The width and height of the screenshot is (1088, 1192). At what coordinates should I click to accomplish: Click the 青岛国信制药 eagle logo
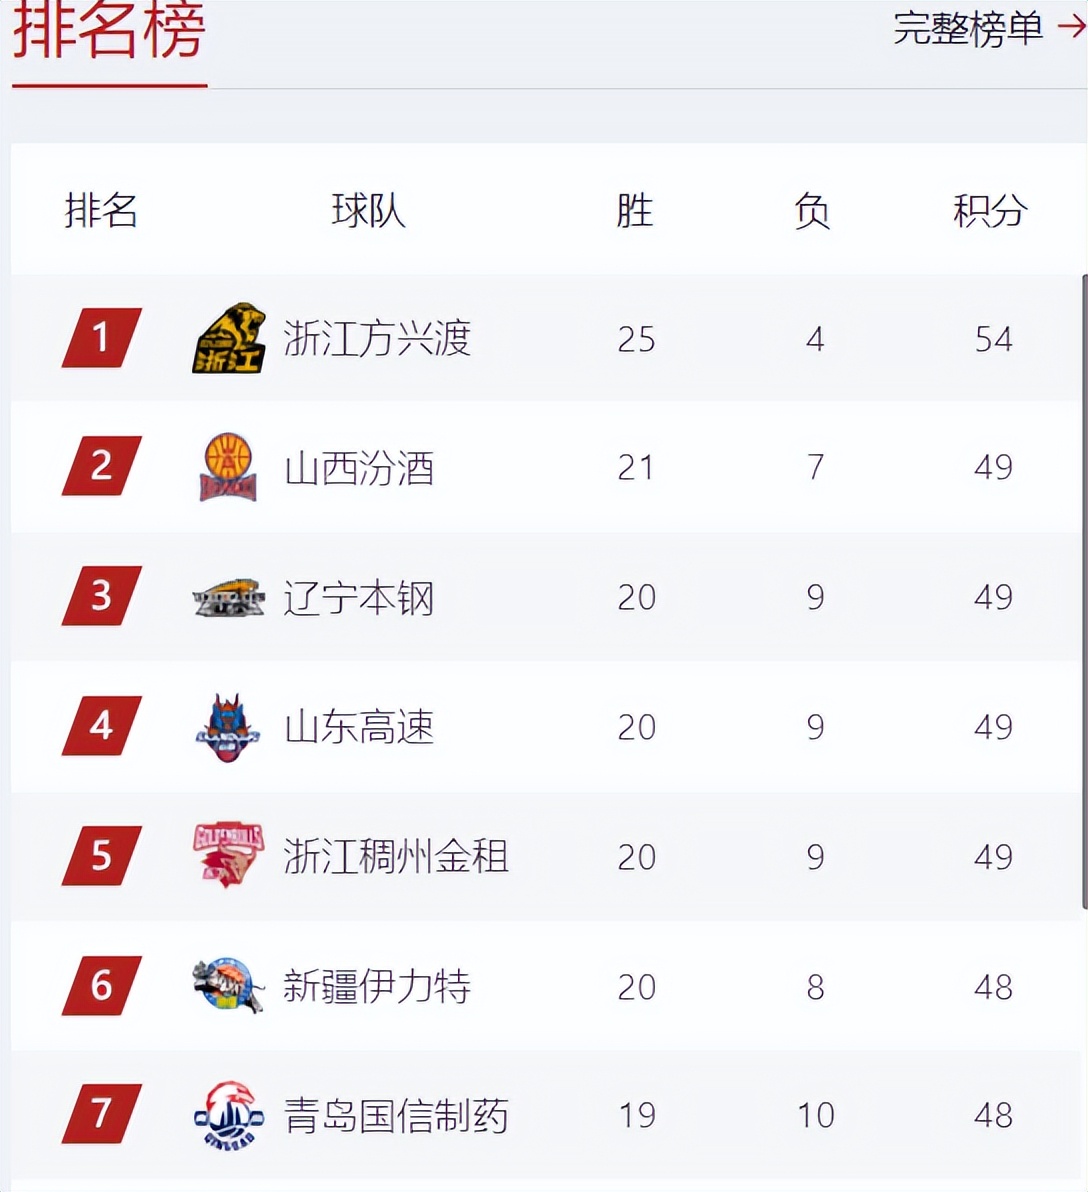[229, 1115]
